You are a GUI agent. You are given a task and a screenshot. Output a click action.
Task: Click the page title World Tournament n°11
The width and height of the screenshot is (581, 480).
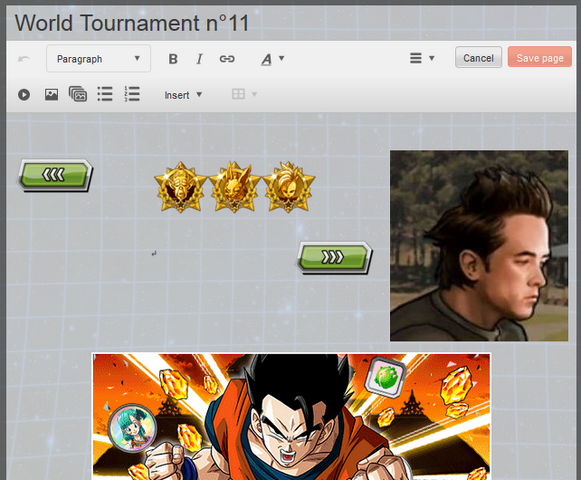click(132, 23)
